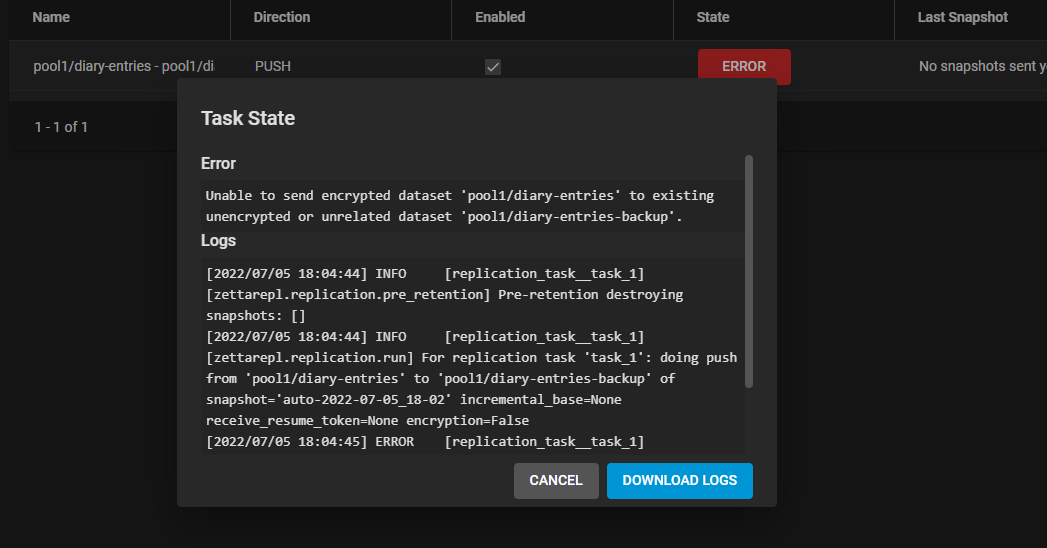This screenshot has height=548, width=1047.
Task: Click the Task State dialog title
Action: (x=248, y=118)
